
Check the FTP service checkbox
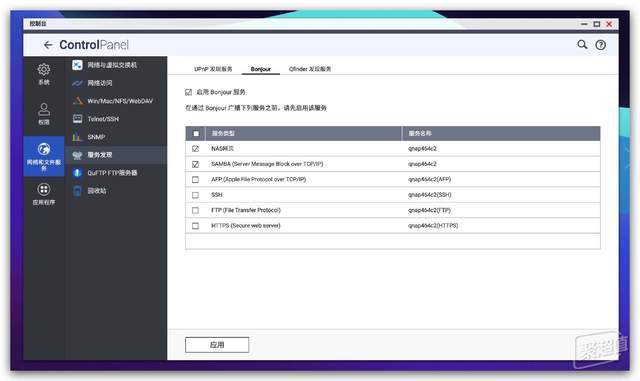coord(196,210)
